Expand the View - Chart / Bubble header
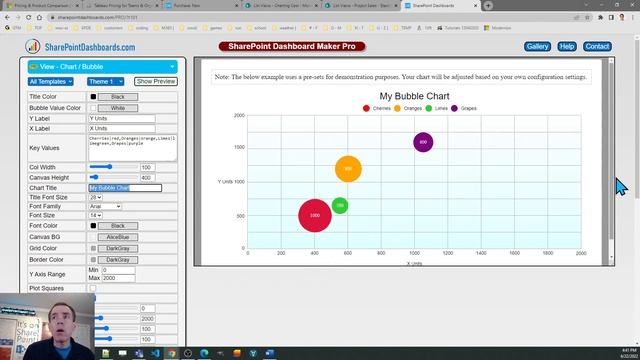 (102, 67)
